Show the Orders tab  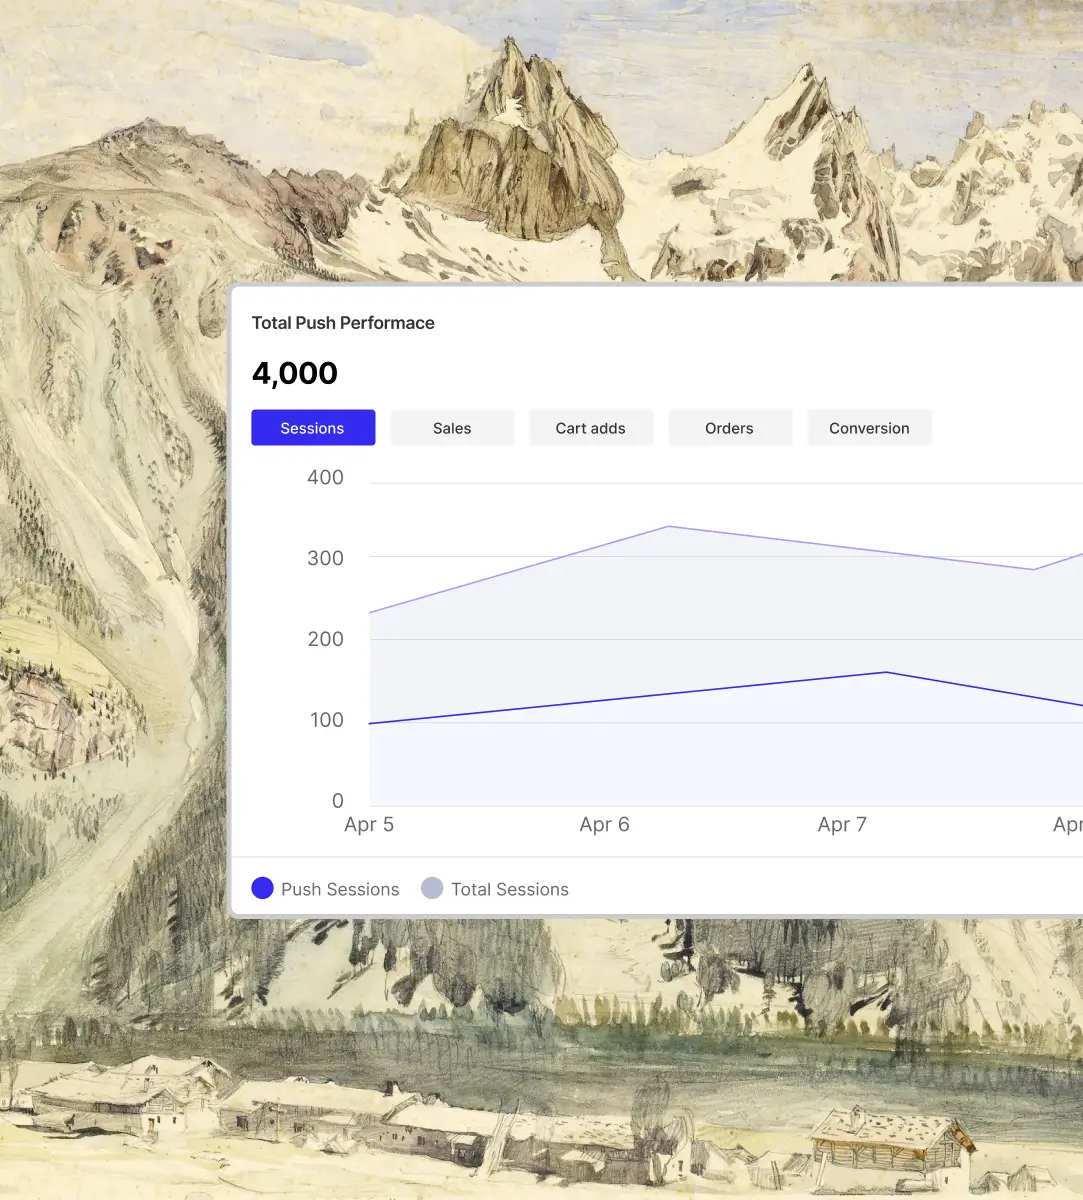(x=730, y=428)
